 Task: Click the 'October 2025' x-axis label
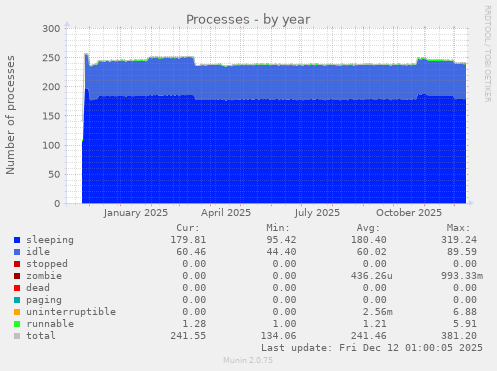click(409, 213)
